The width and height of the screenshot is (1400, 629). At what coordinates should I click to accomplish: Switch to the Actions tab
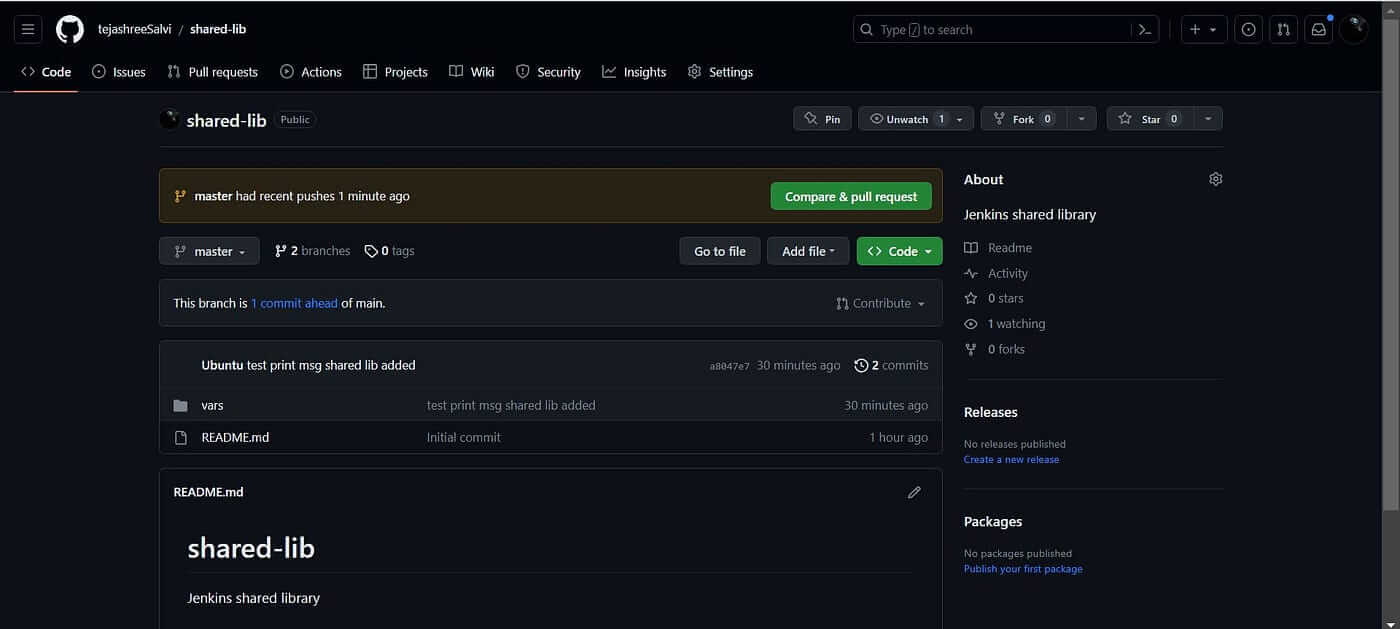[x=310, y=72]
